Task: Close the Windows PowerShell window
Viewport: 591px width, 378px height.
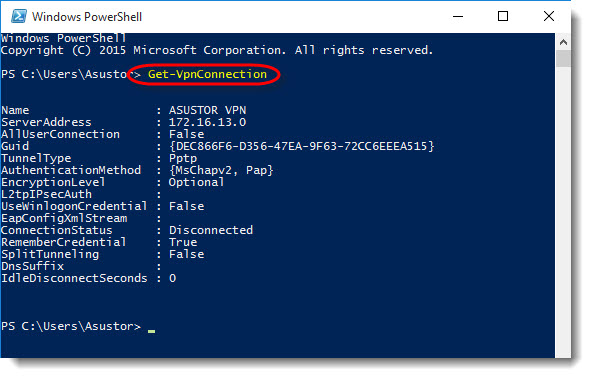Action: point(549,16)
